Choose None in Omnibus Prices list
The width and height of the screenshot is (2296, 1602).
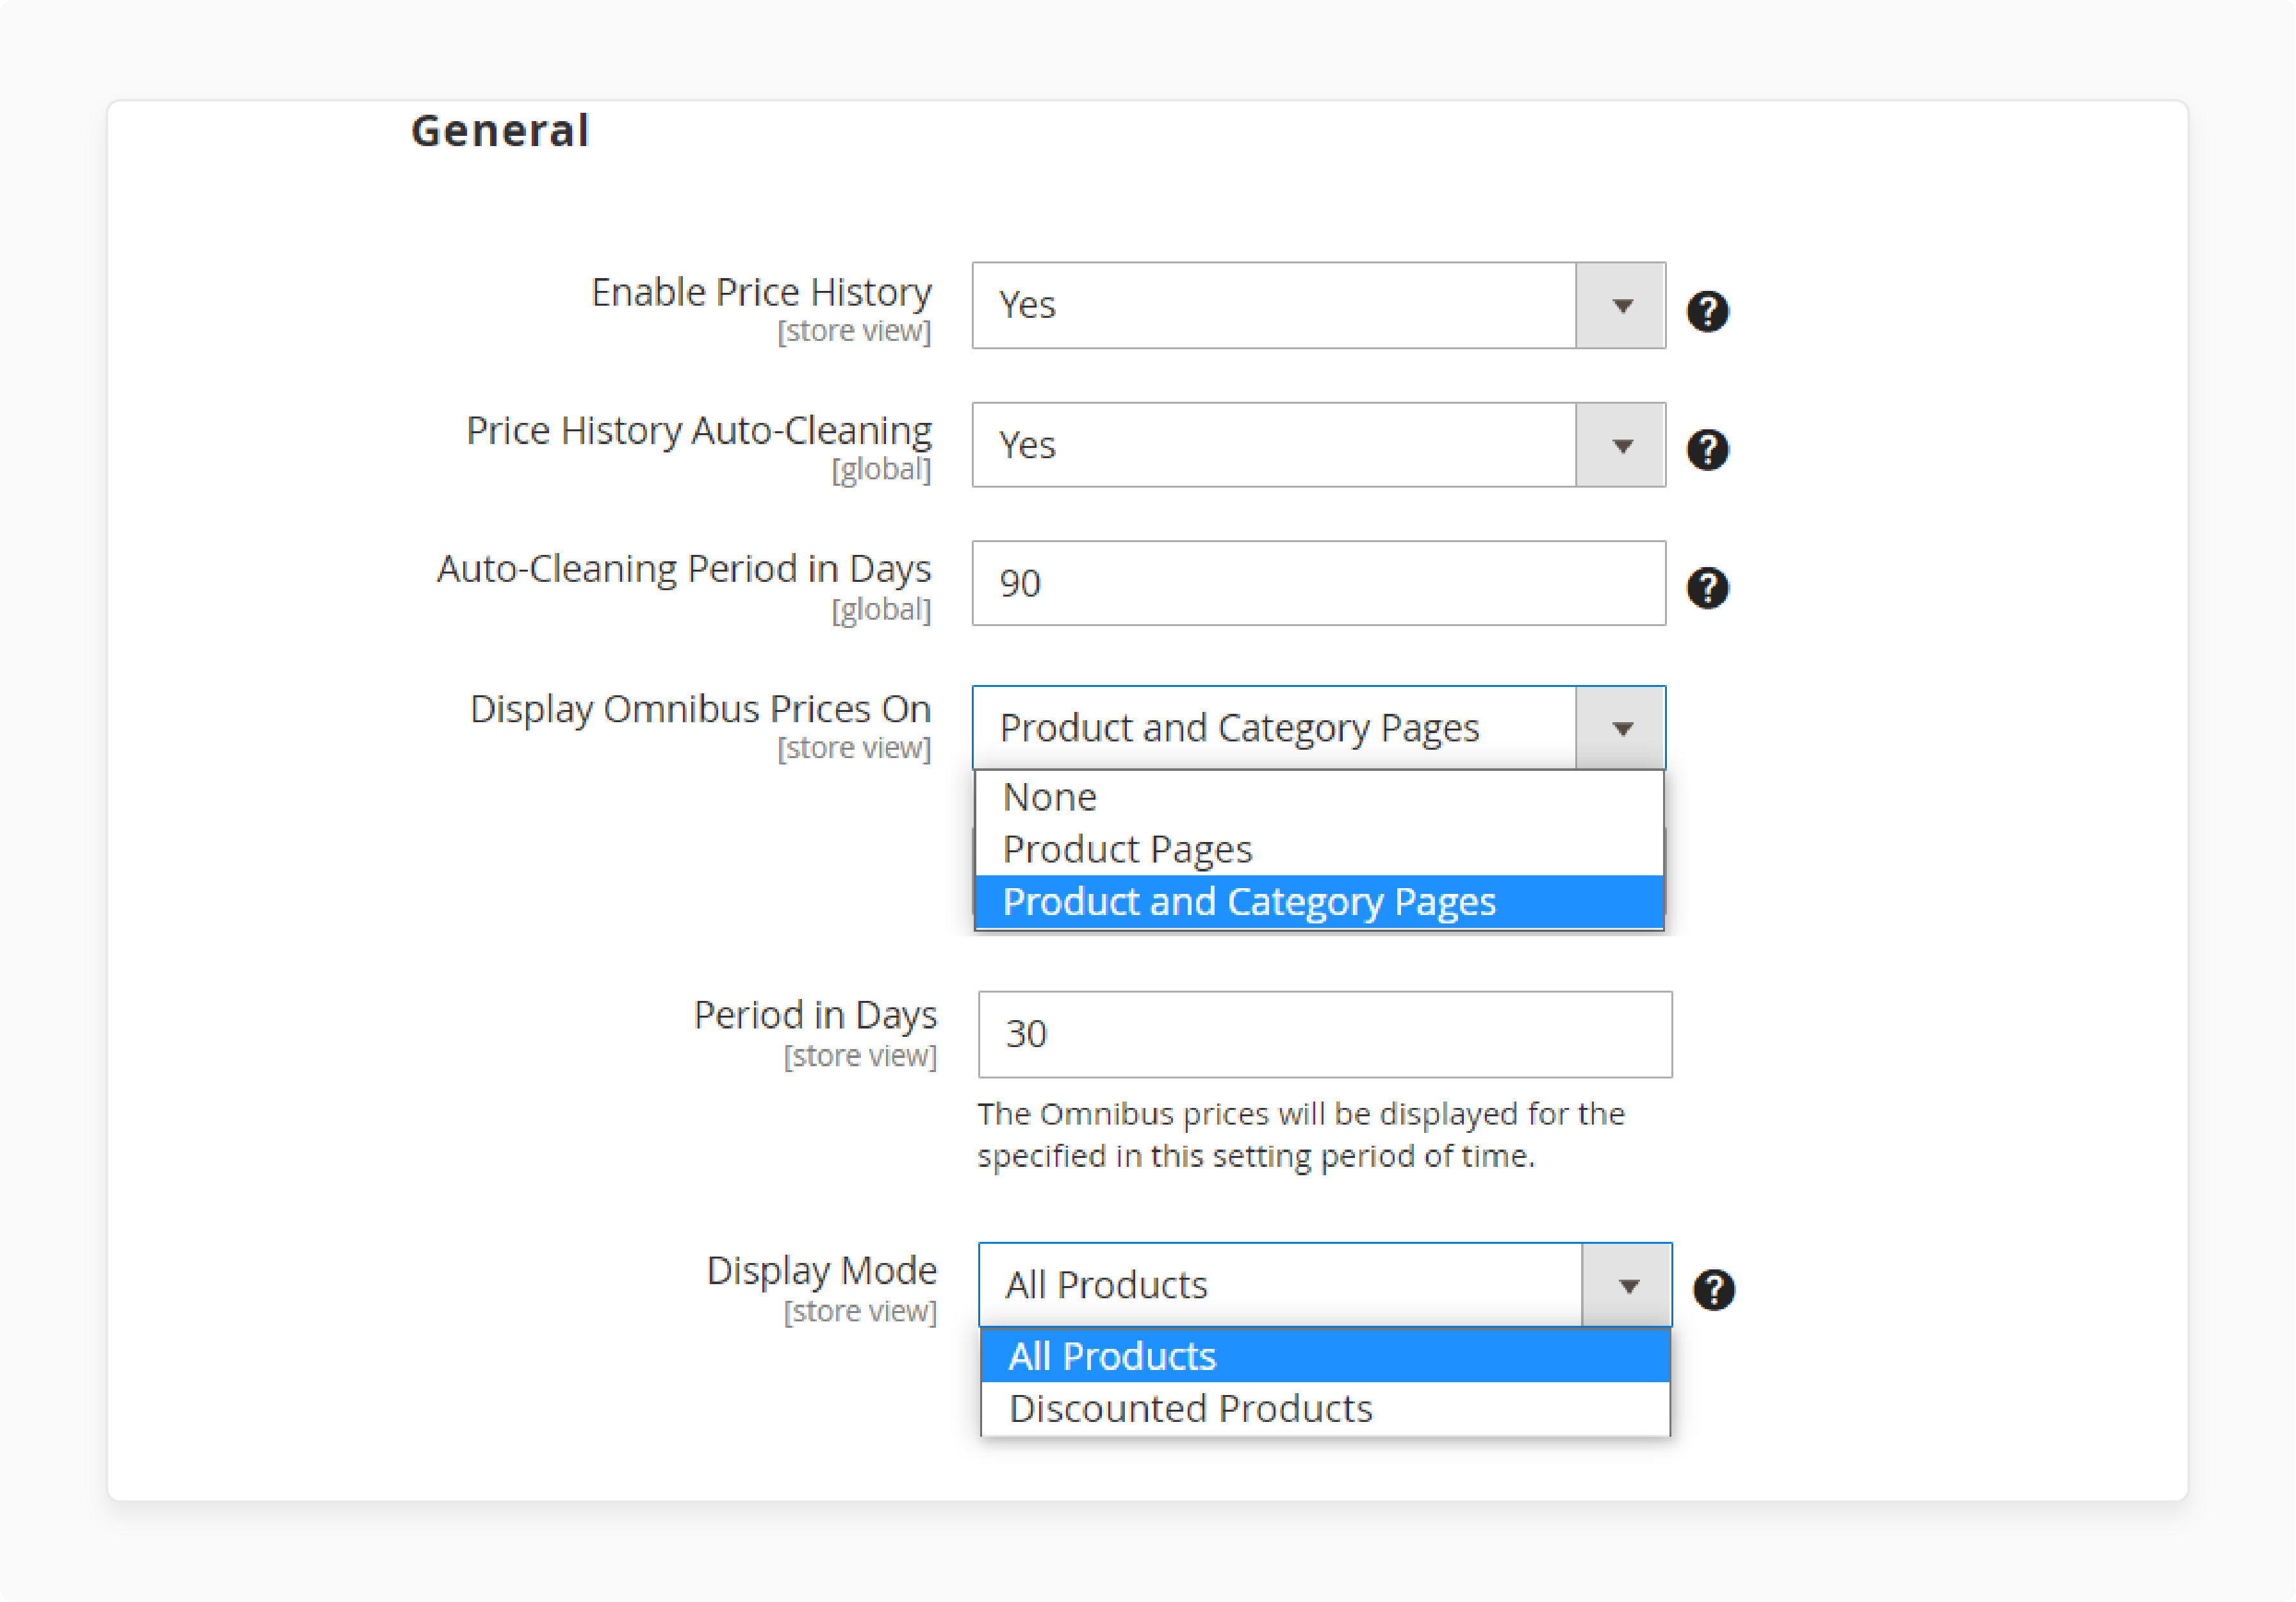coord(1318,797)
